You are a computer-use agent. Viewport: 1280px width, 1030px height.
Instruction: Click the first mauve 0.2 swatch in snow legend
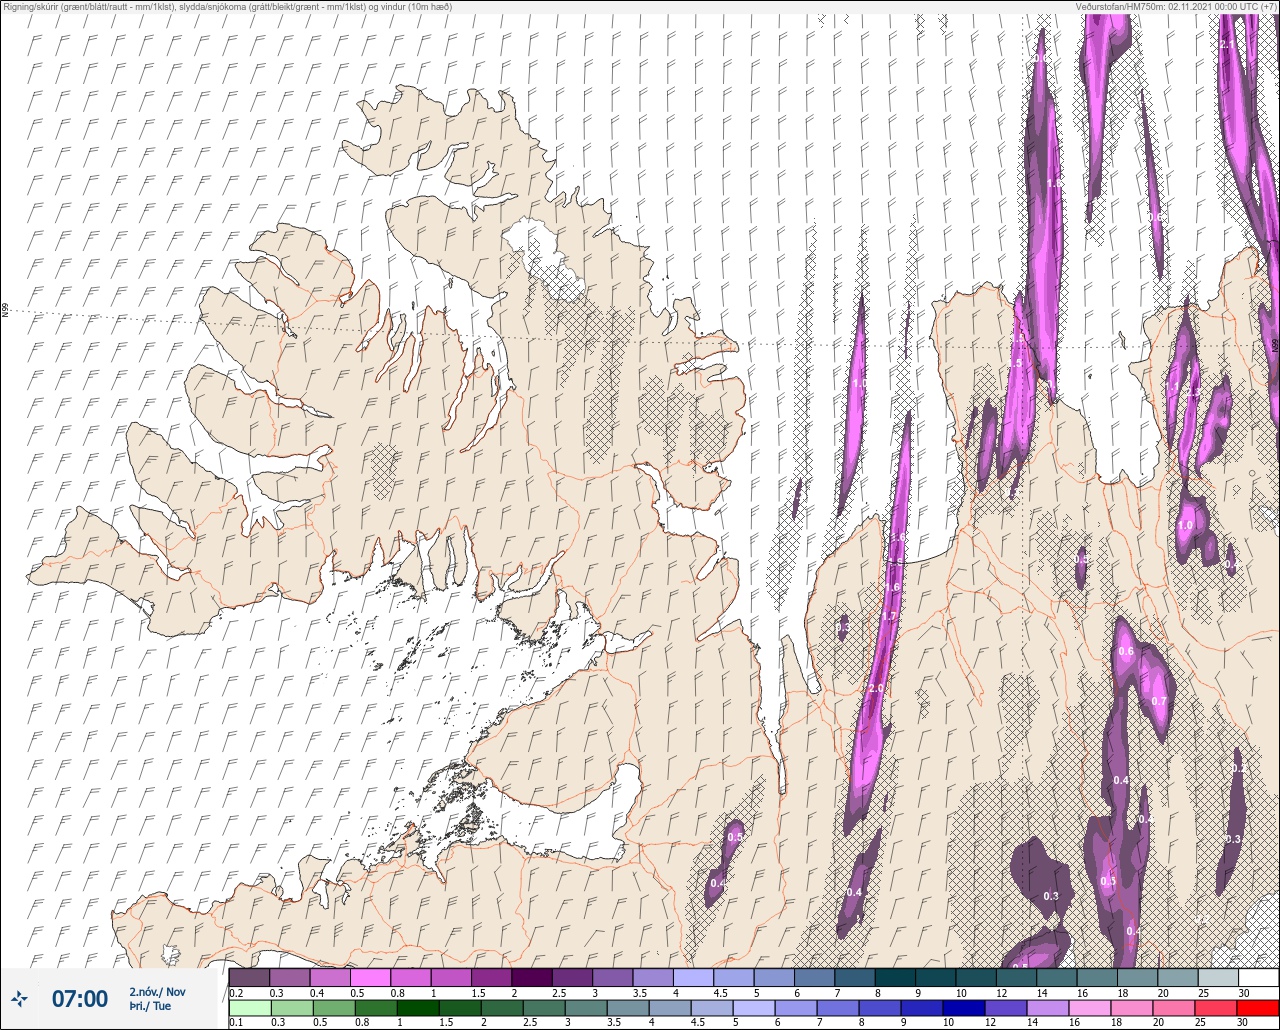(249, 977)
